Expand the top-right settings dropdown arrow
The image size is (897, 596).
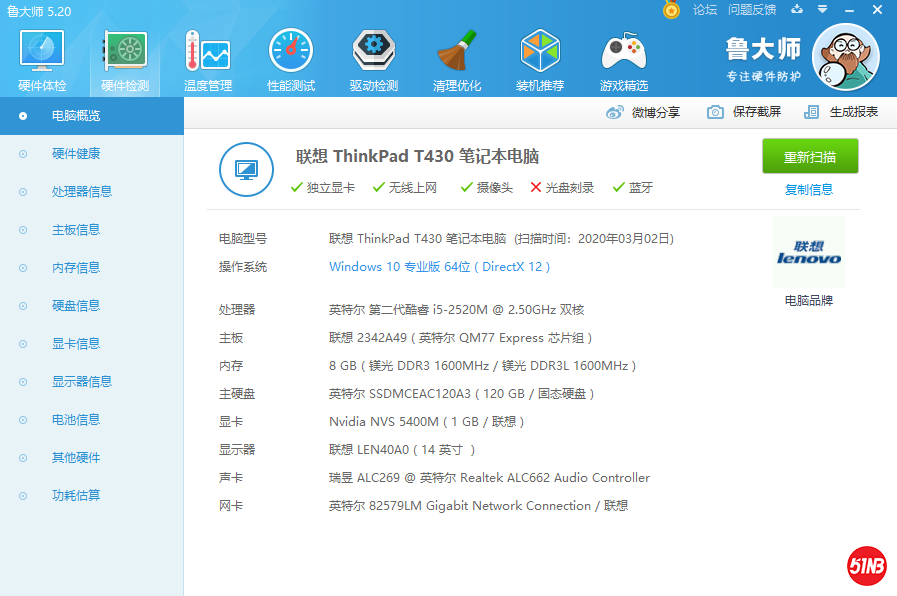(x=821, y=9)
